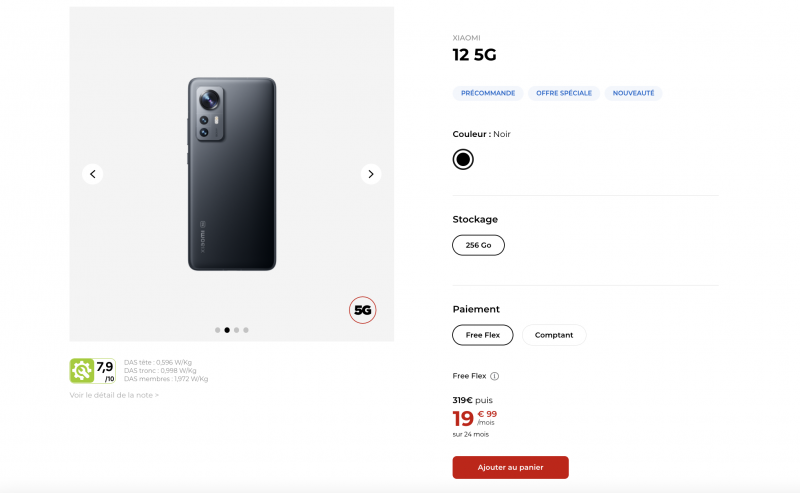Screen dimensions: 800x493
Task: Click the Xiaomi 12 phone image
Action: point(232,174)
